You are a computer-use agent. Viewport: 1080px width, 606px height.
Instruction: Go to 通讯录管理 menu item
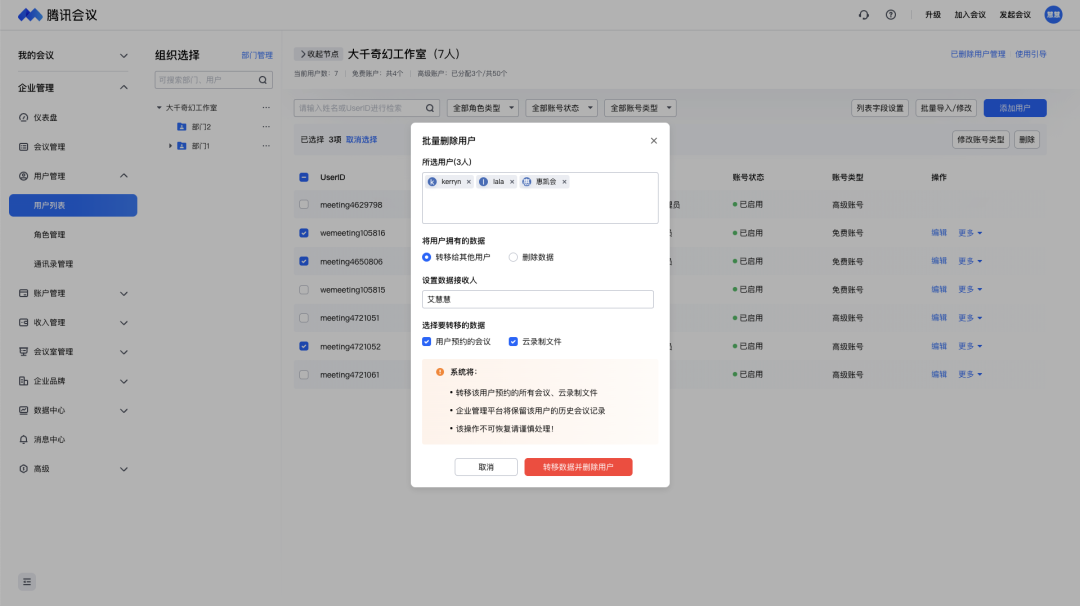[54, 264]
